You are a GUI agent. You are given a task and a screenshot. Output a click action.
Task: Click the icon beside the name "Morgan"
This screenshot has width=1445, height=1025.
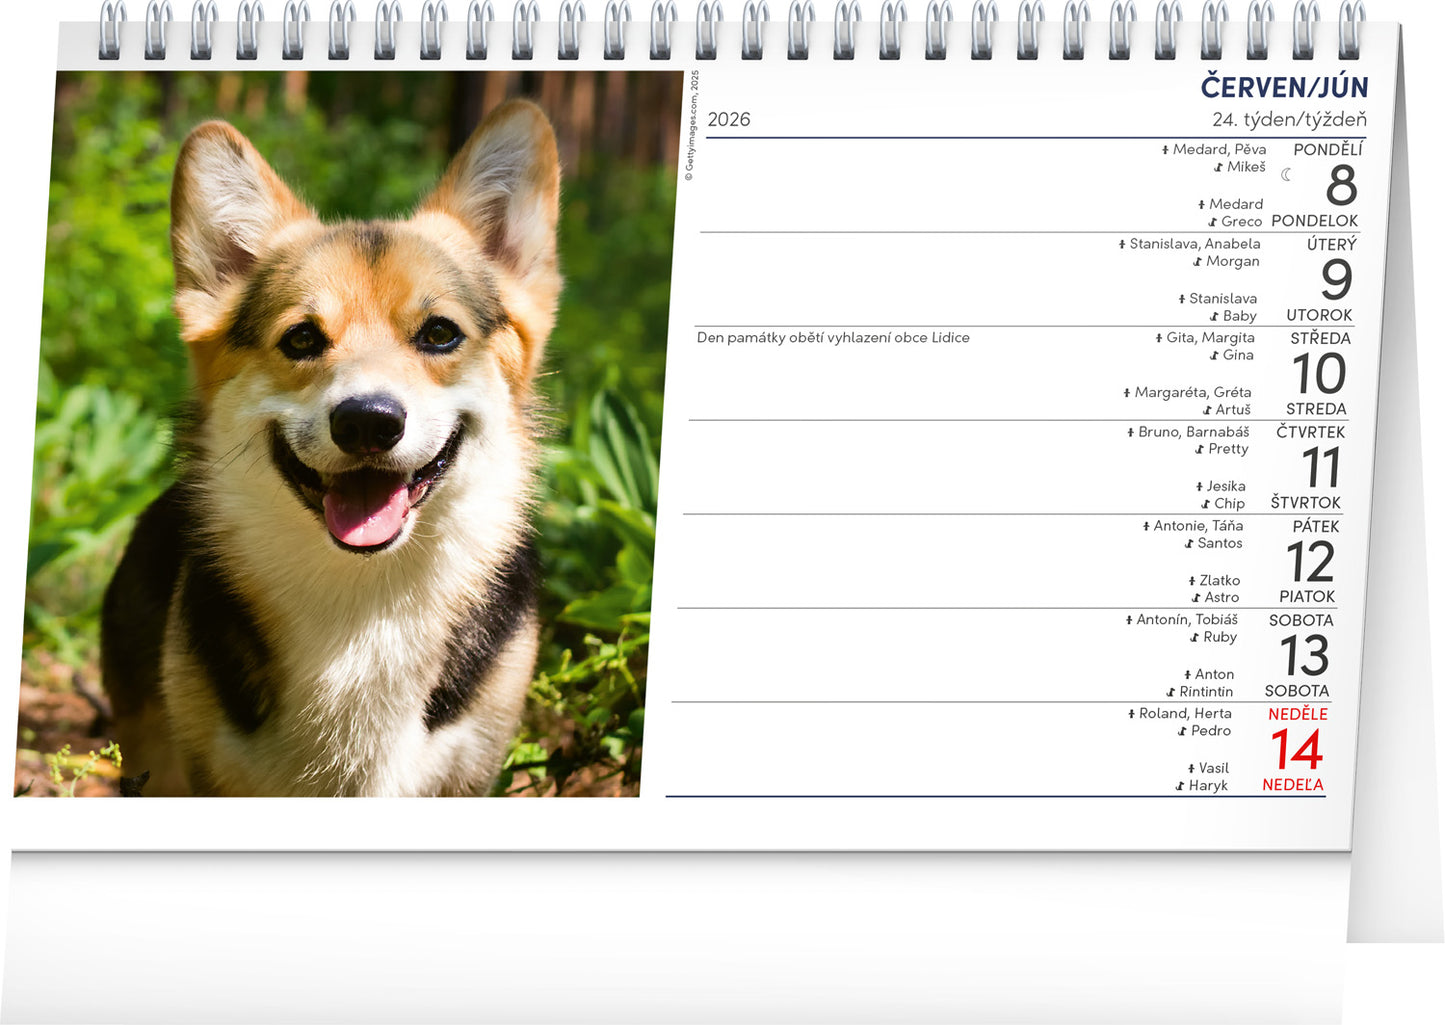pyautogui.click(x=1197, y=262)
